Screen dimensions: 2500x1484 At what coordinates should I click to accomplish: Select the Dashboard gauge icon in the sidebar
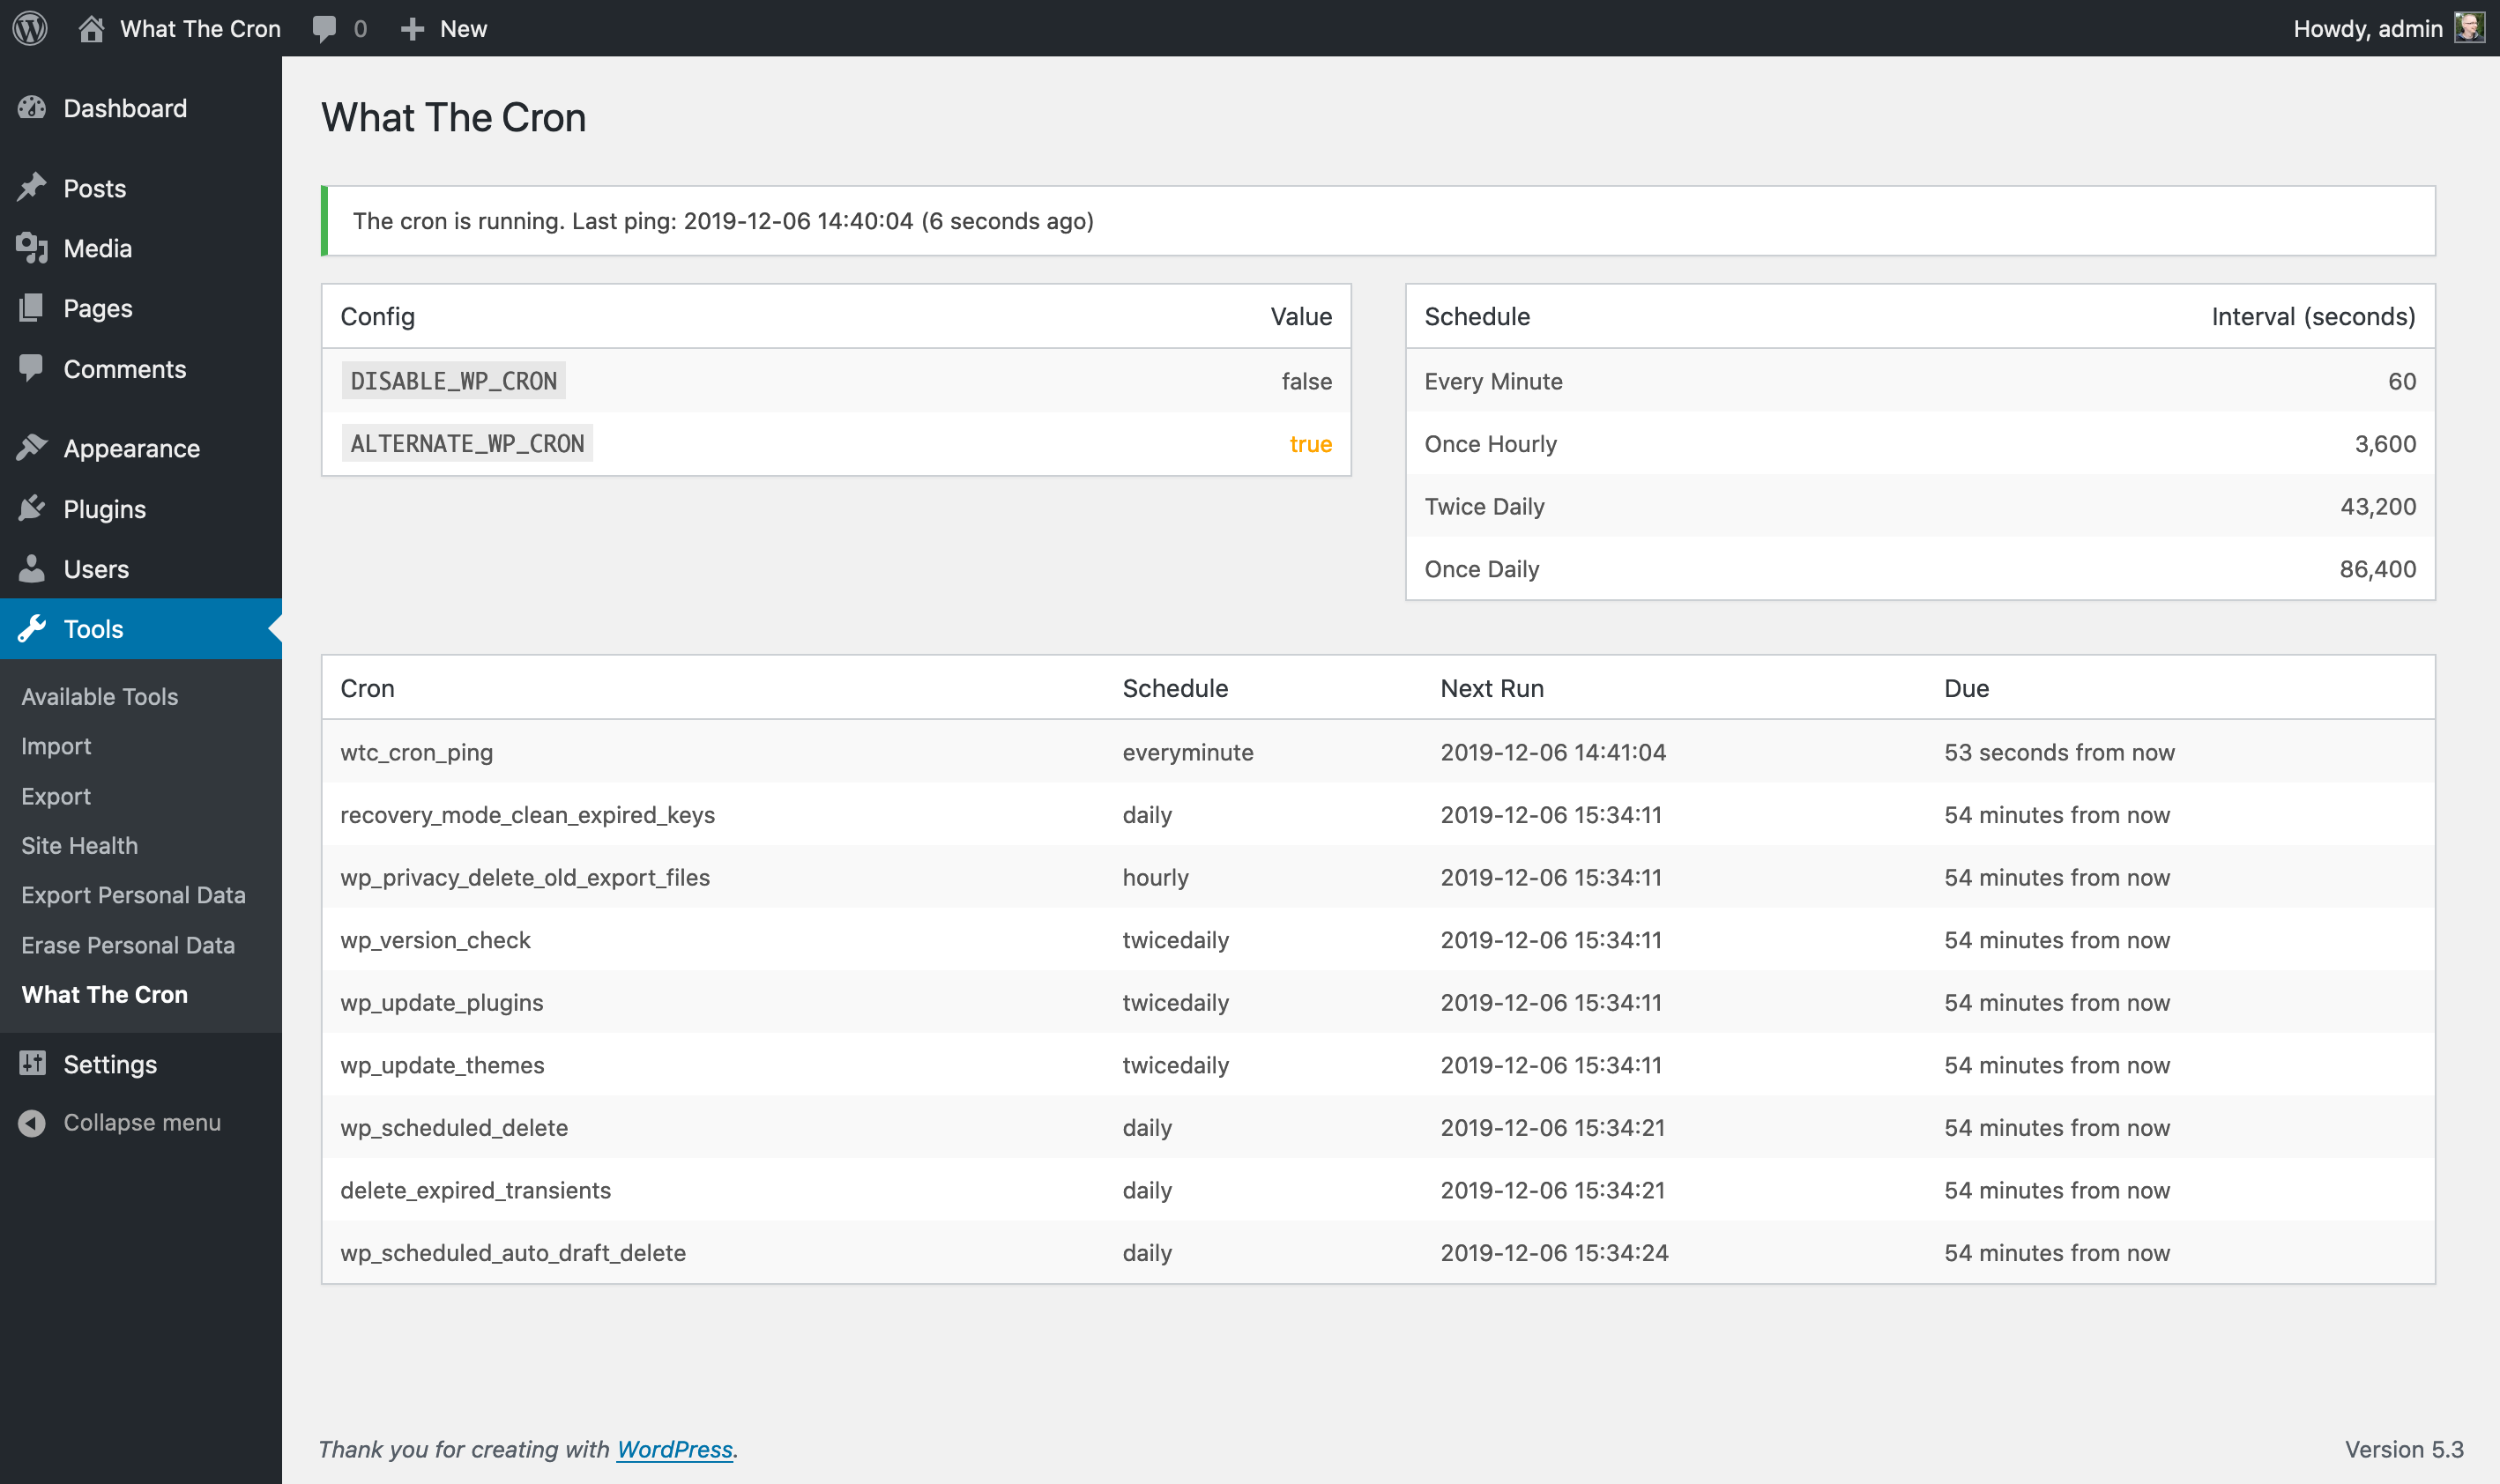coord(33,107)
